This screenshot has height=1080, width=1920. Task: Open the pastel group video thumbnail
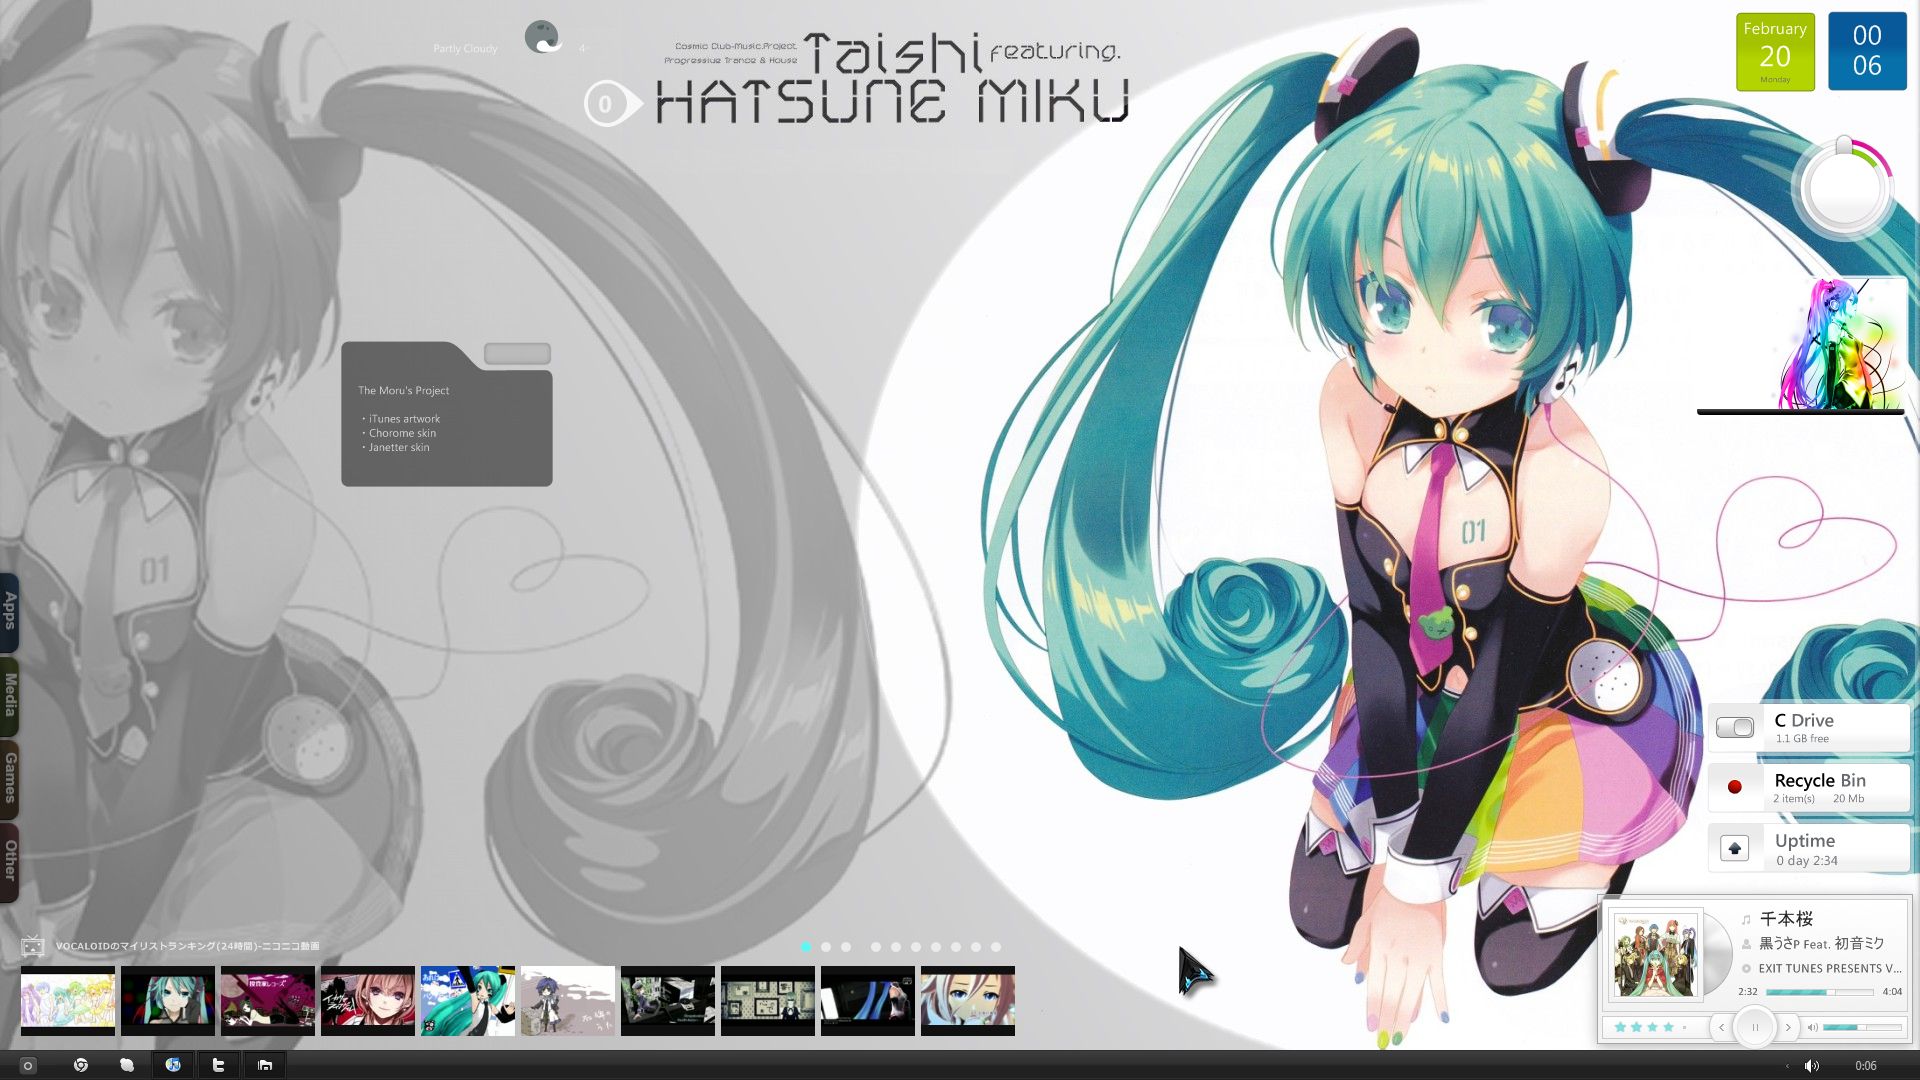click(68, 1000)
